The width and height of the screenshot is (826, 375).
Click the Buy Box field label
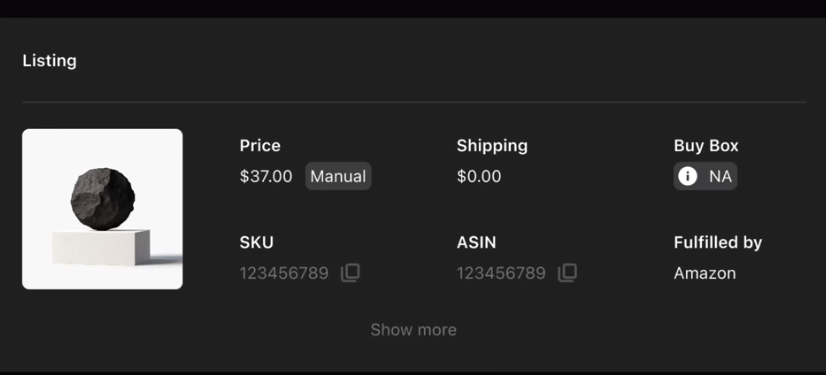pos(706,146)
